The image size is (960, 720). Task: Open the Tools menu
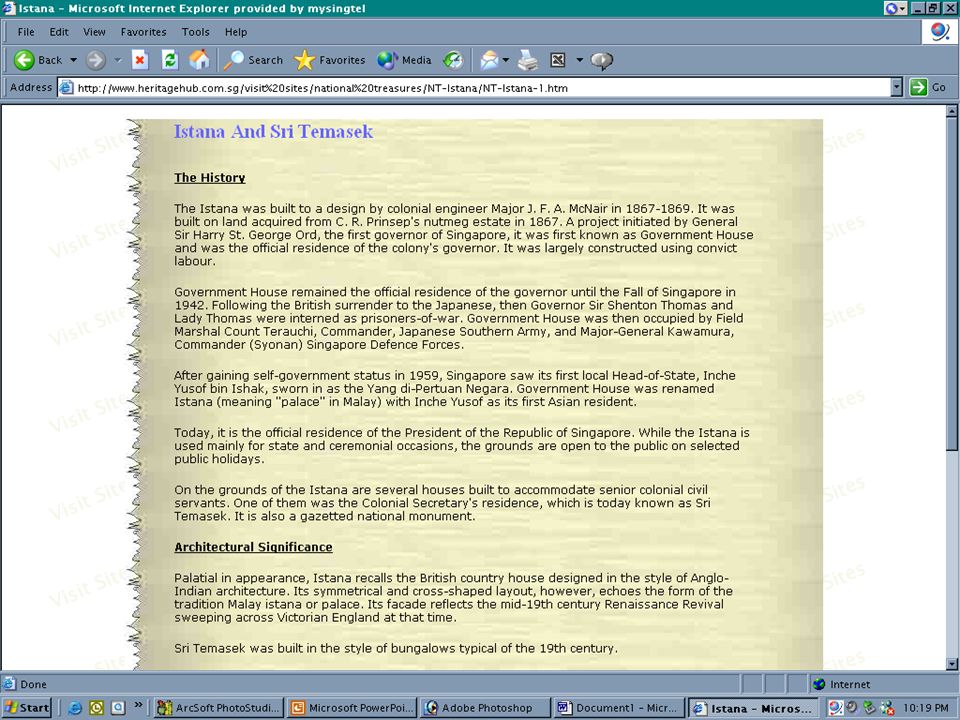pos(195,32)
